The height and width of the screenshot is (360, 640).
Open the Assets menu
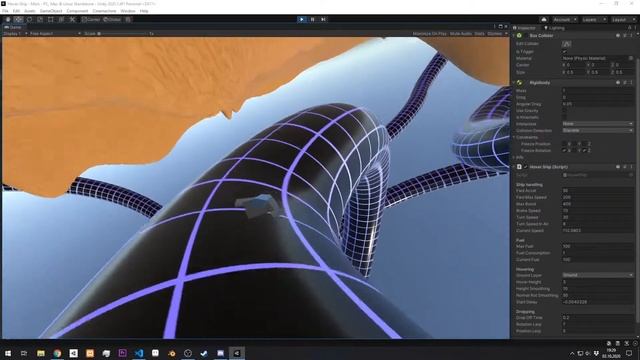30,11
